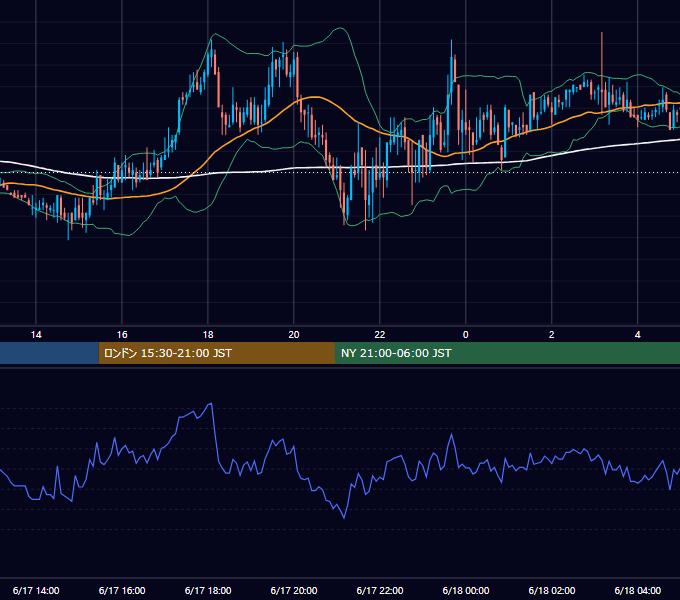Click the 6/17 14:00 date label
The width and height of the screenshot is (680, 600).
click(36, 590)
